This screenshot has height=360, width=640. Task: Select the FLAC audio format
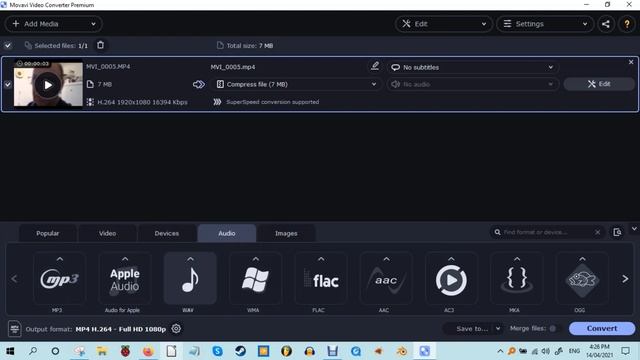(321, 279)
